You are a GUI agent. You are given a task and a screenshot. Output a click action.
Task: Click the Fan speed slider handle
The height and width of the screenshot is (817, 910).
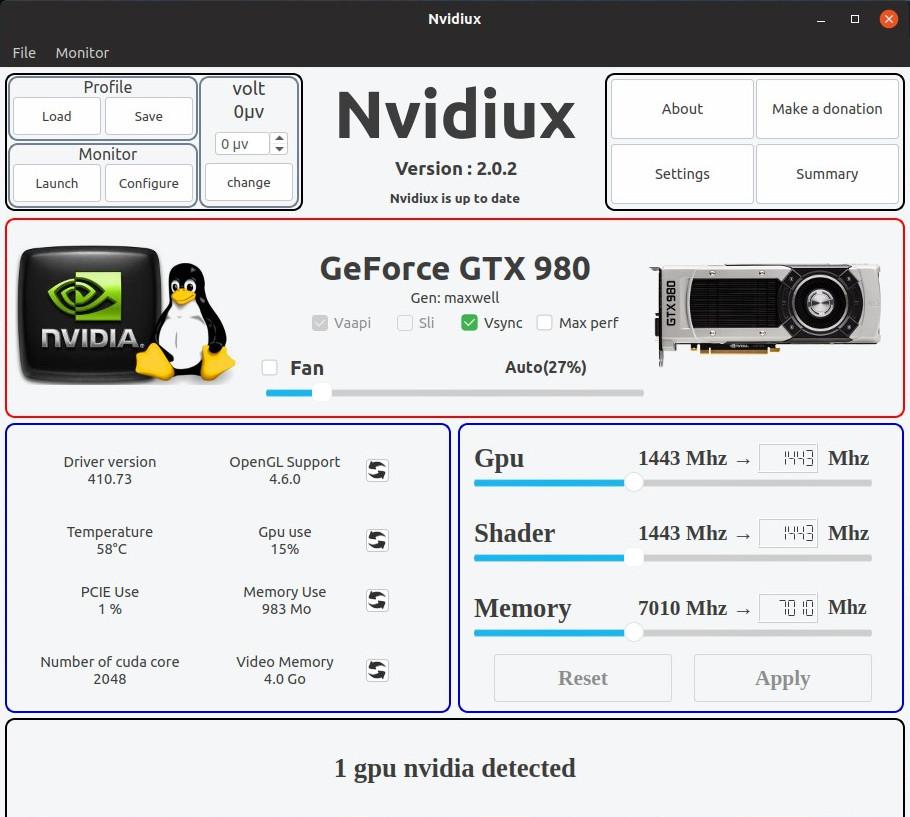[322, 393]
